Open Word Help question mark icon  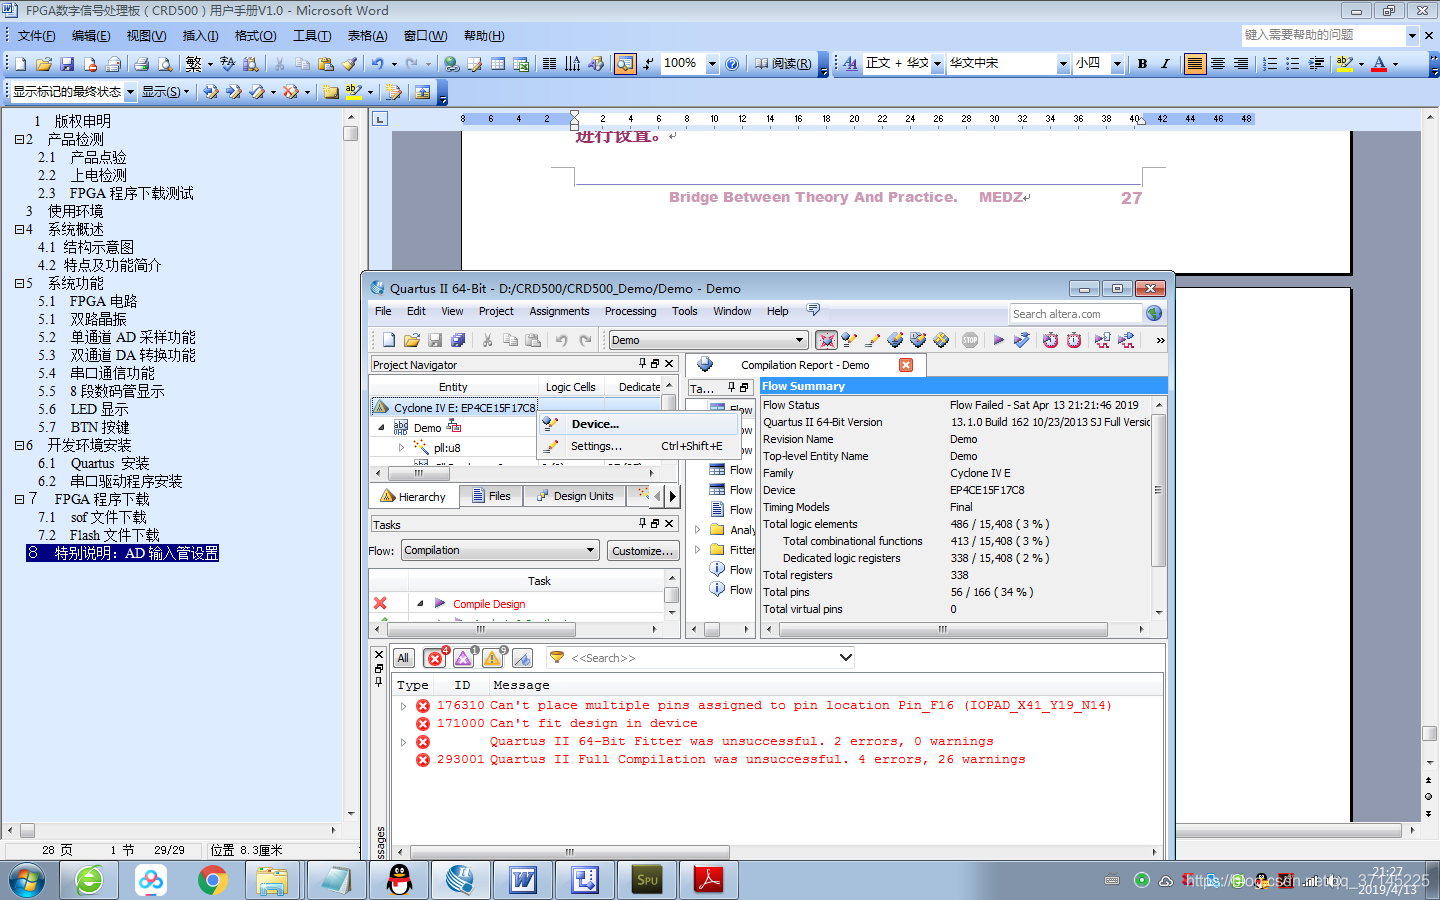point(732,63)
